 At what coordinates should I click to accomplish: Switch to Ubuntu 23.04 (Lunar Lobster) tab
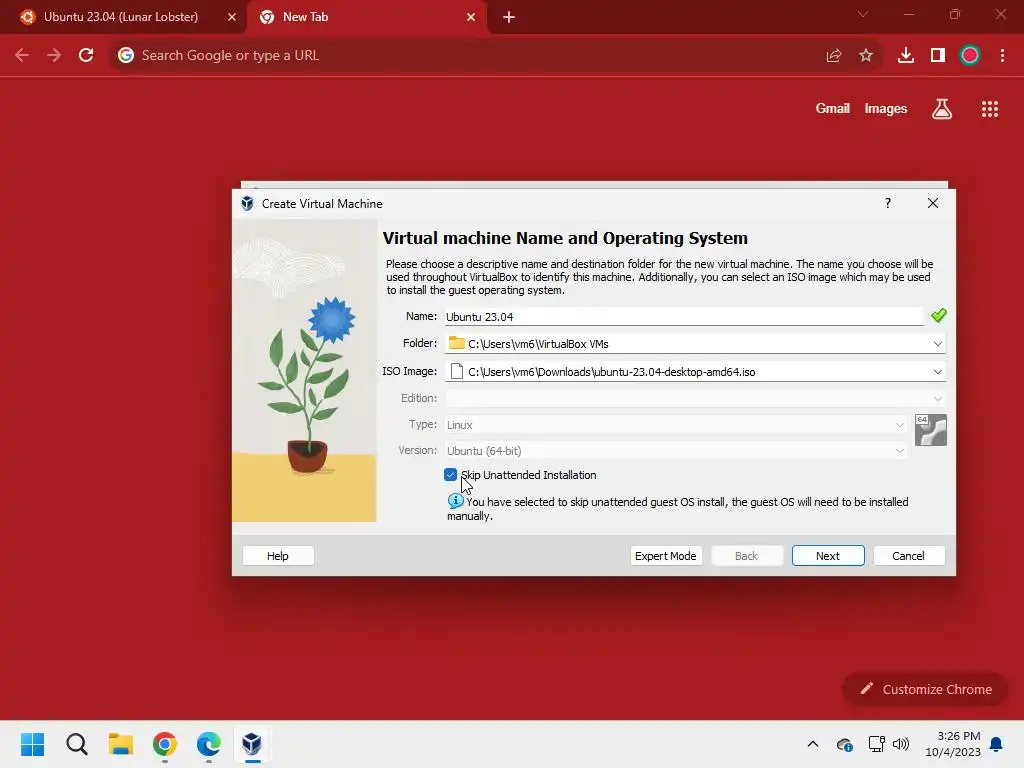pyautogui.click(x=120, y=17)
